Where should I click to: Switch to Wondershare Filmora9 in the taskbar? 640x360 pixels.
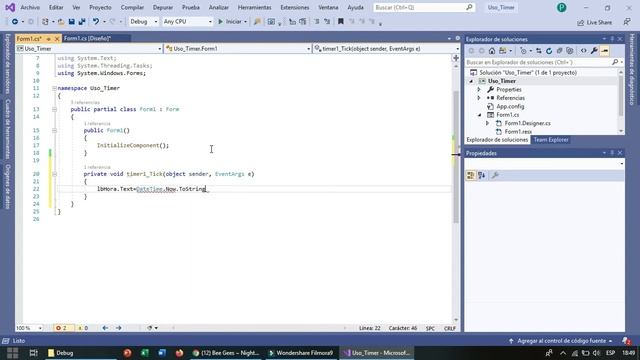pos(301,353)
